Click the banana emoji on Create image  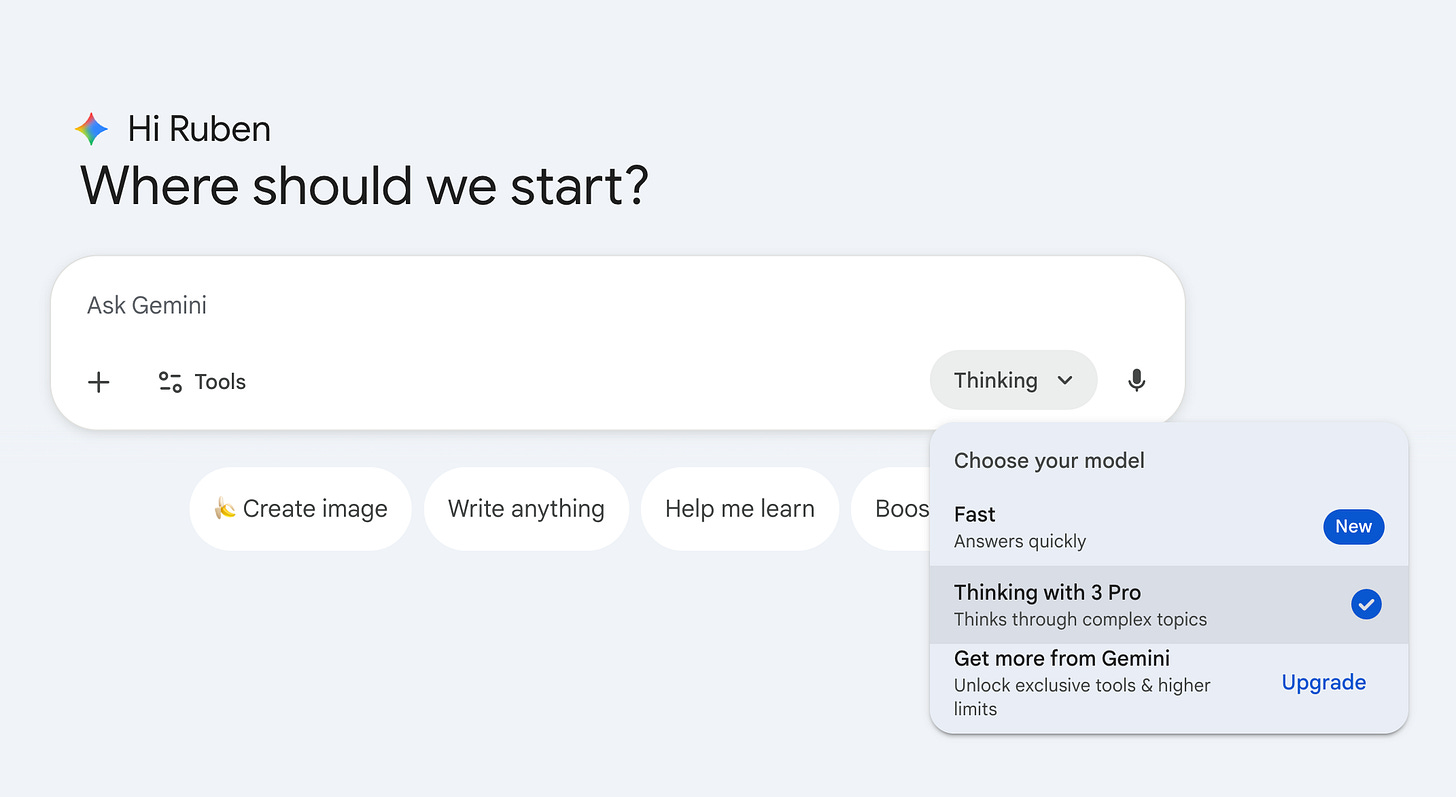point(225,509)
